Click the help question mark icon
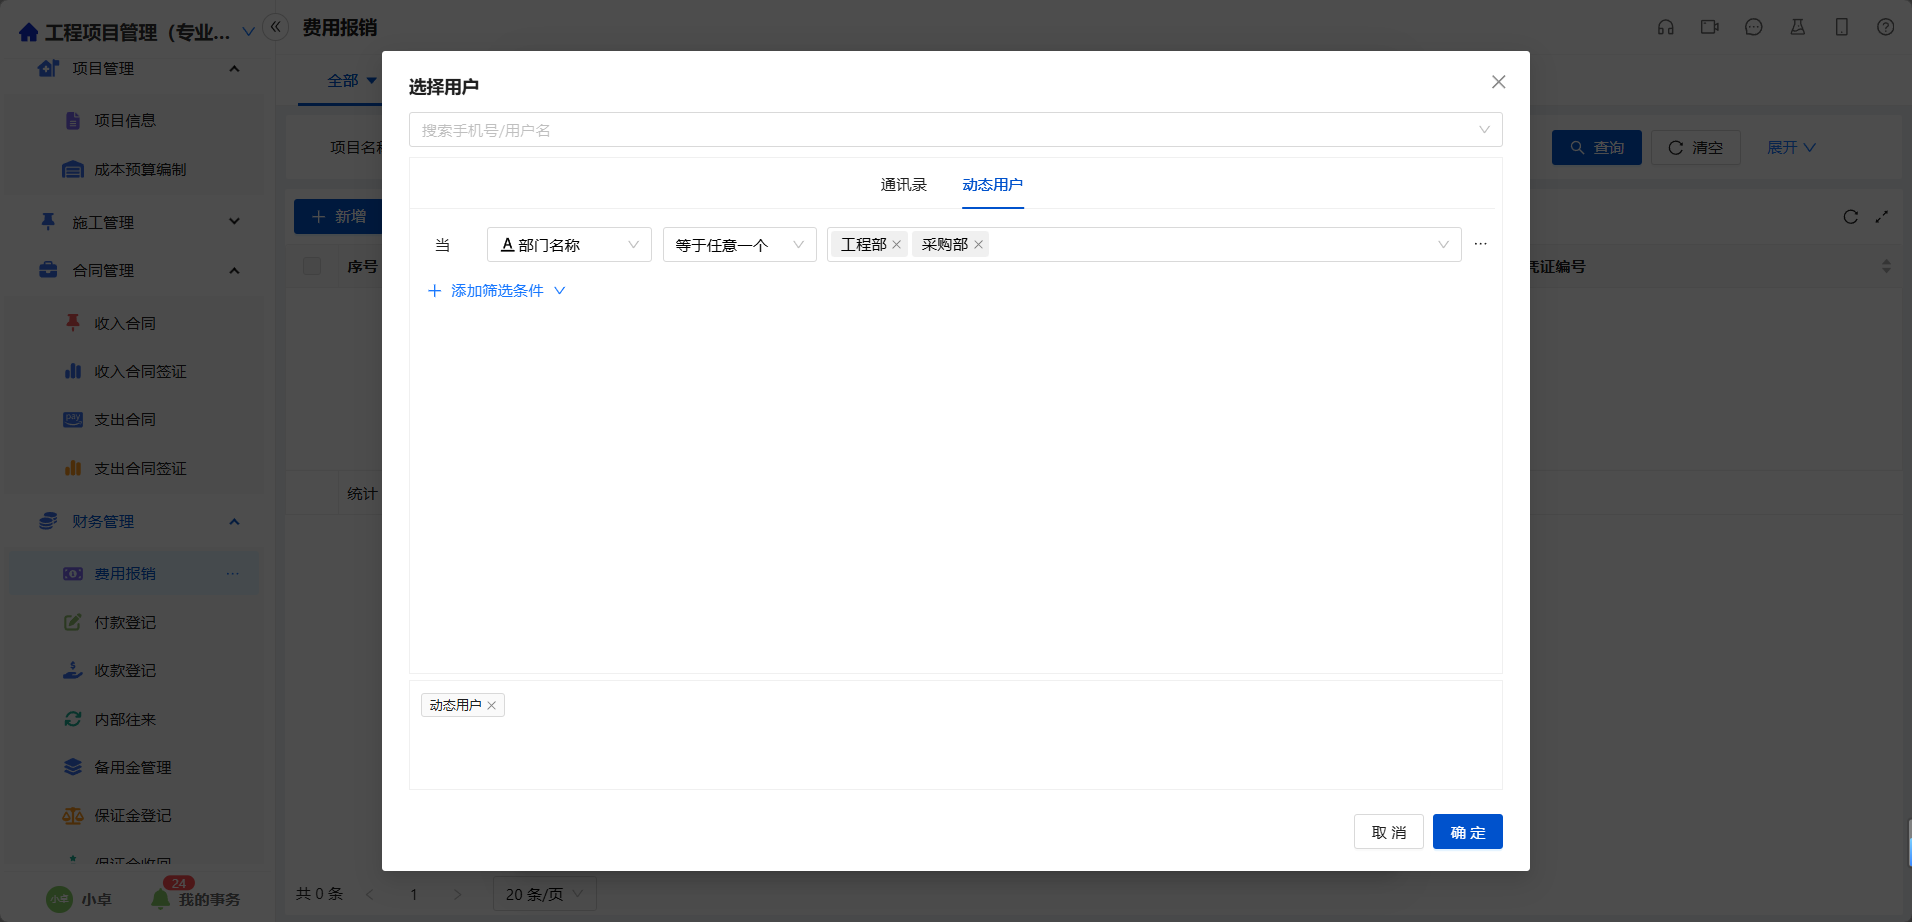Viewport: 1912px width, 922px height. (1885, 28)
